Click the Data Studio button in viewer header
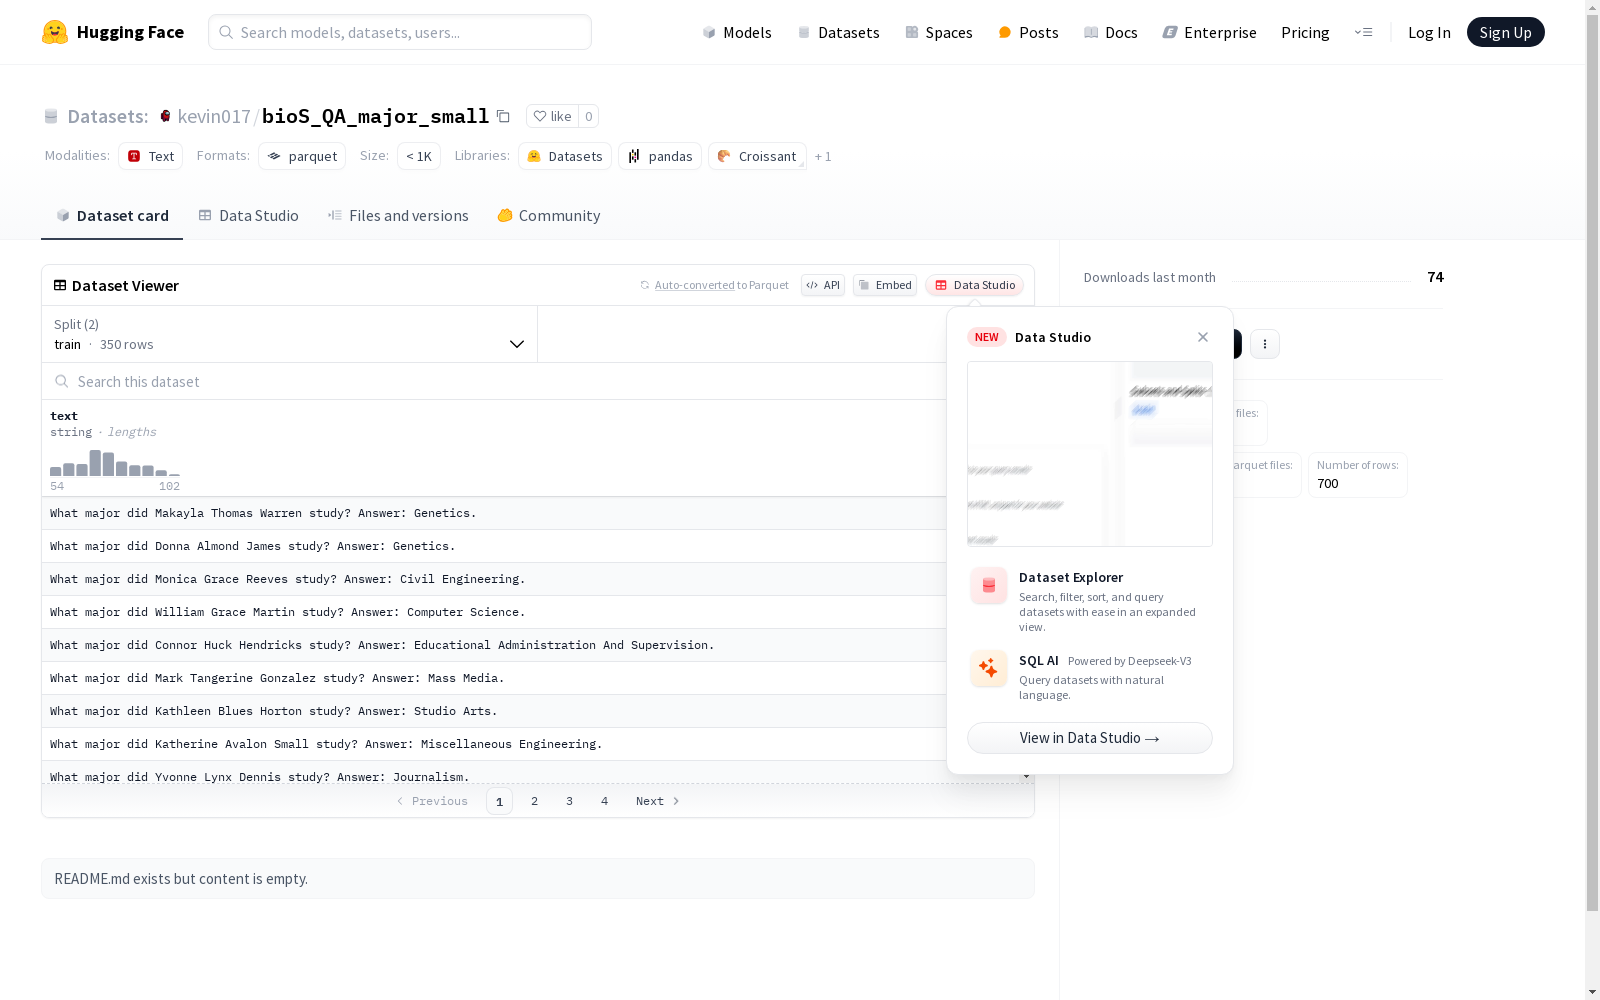The height and width of the screenshot is (1000, 1600). point(974,285)
